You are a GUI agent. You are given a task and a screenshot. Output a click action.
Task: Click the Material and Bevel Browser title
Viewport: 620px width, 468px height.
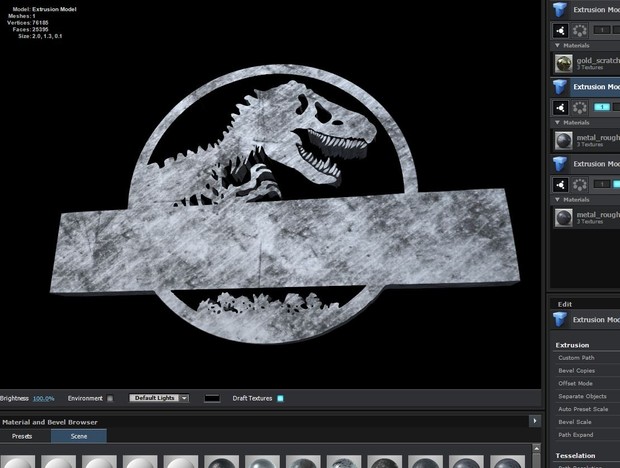[x=50, y=422]
